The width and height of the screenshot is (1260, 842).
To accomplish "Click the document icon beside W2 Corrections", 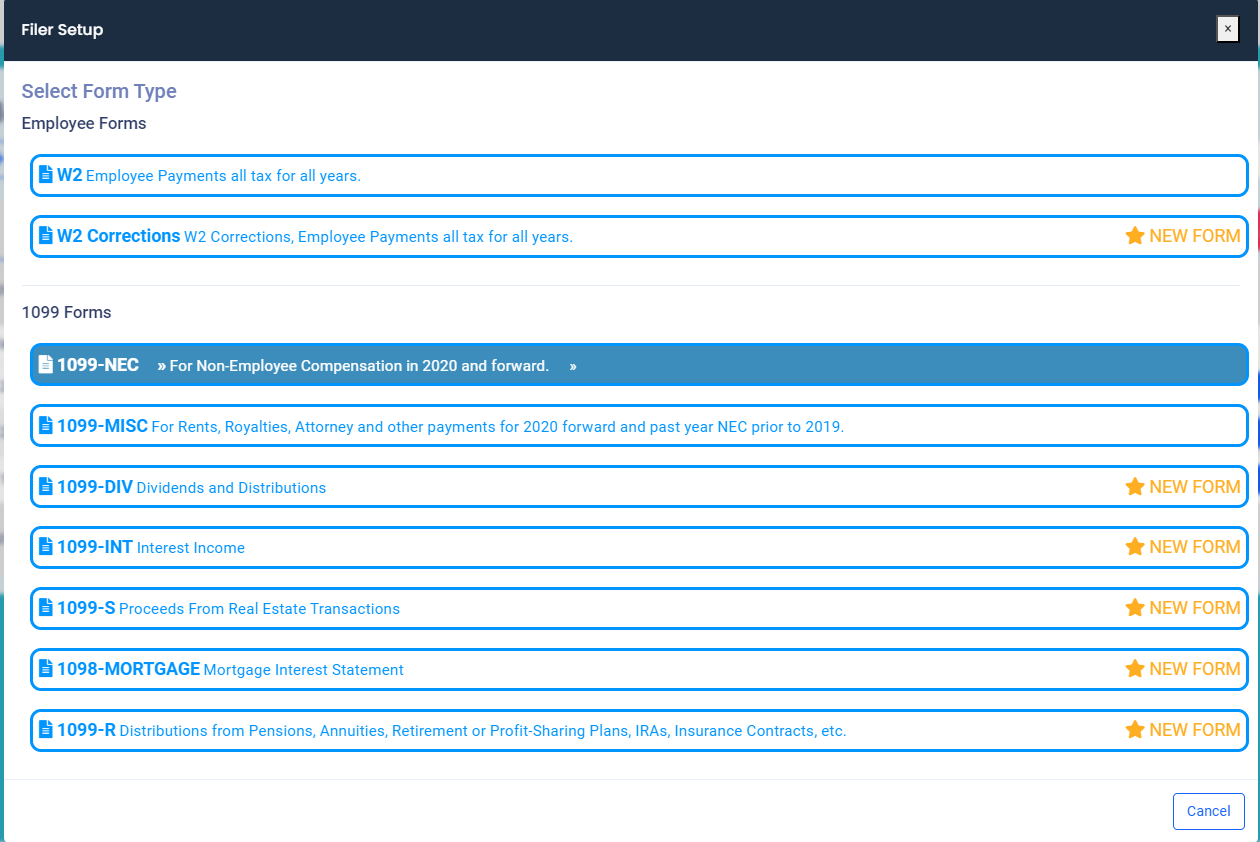I will coord(45,236).
